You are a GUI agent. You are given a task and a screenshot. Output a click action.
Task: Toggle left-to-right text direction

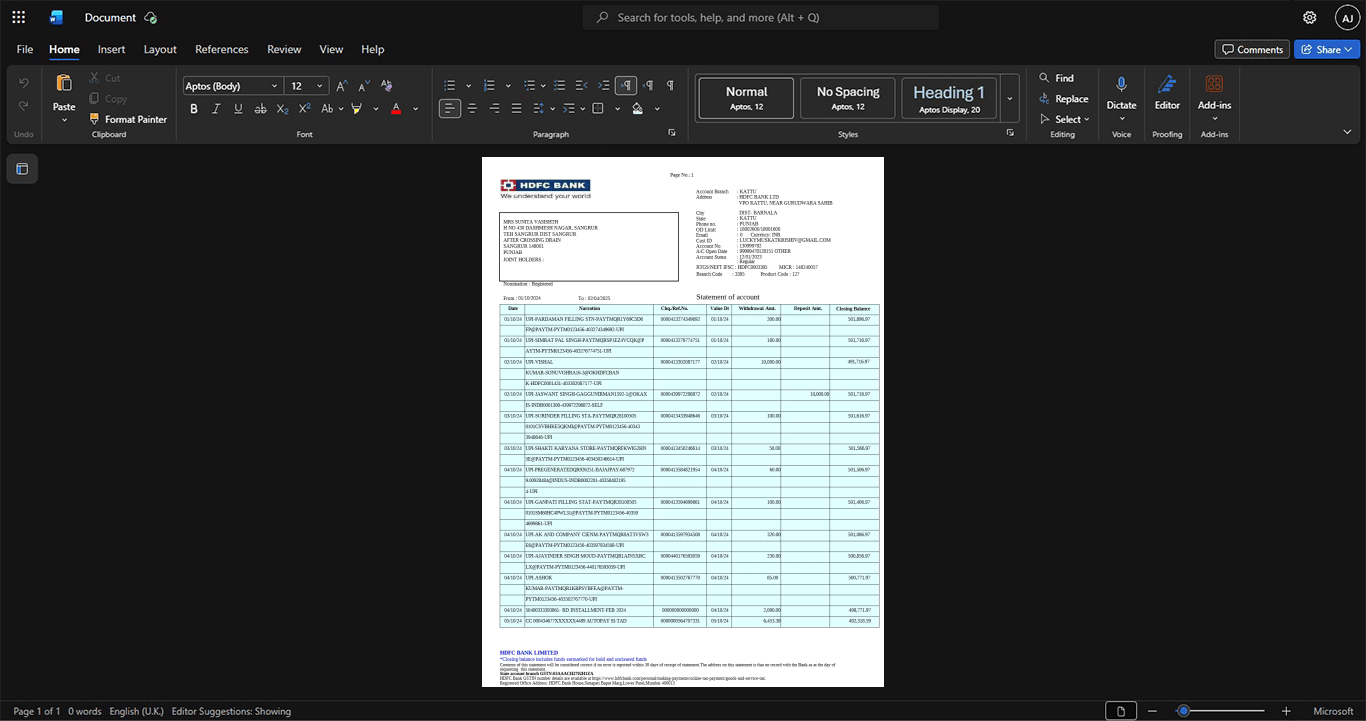[x=626, y=86]
